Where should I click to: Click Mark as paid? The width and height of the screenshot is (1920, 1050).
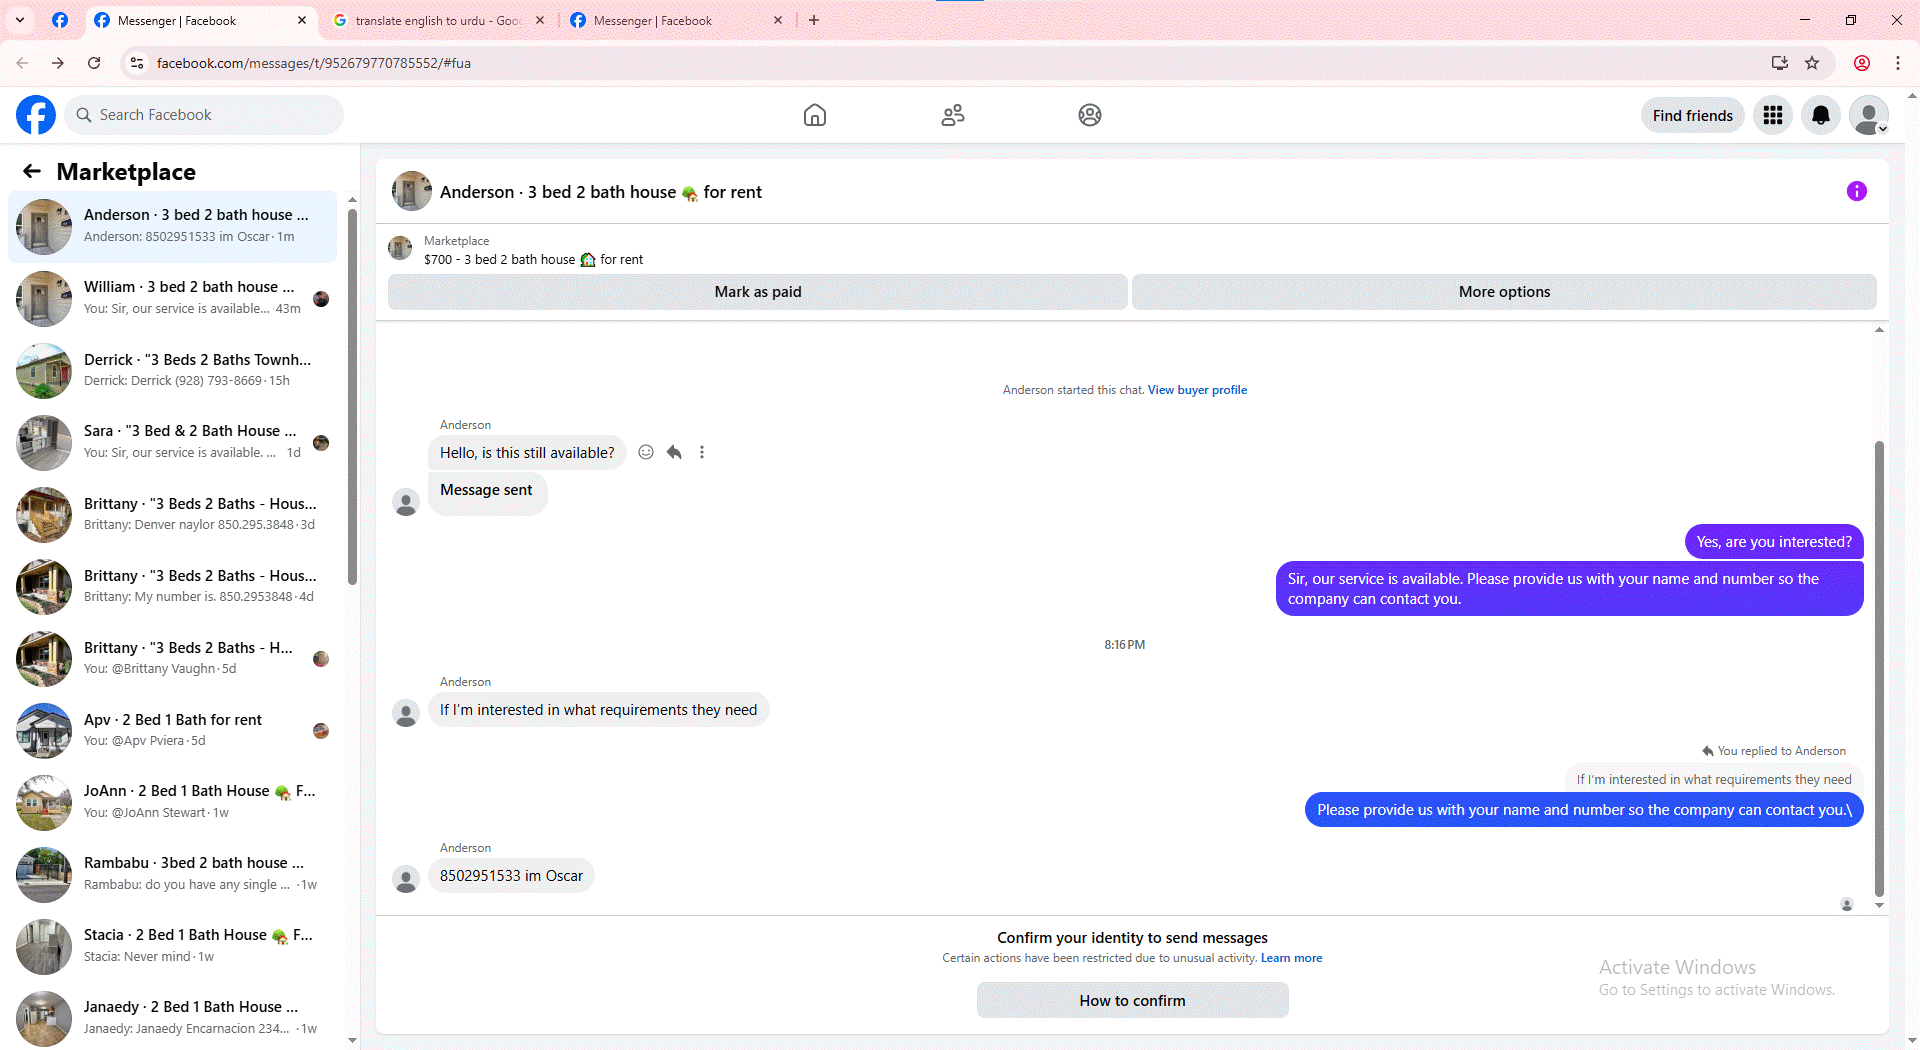758,292
